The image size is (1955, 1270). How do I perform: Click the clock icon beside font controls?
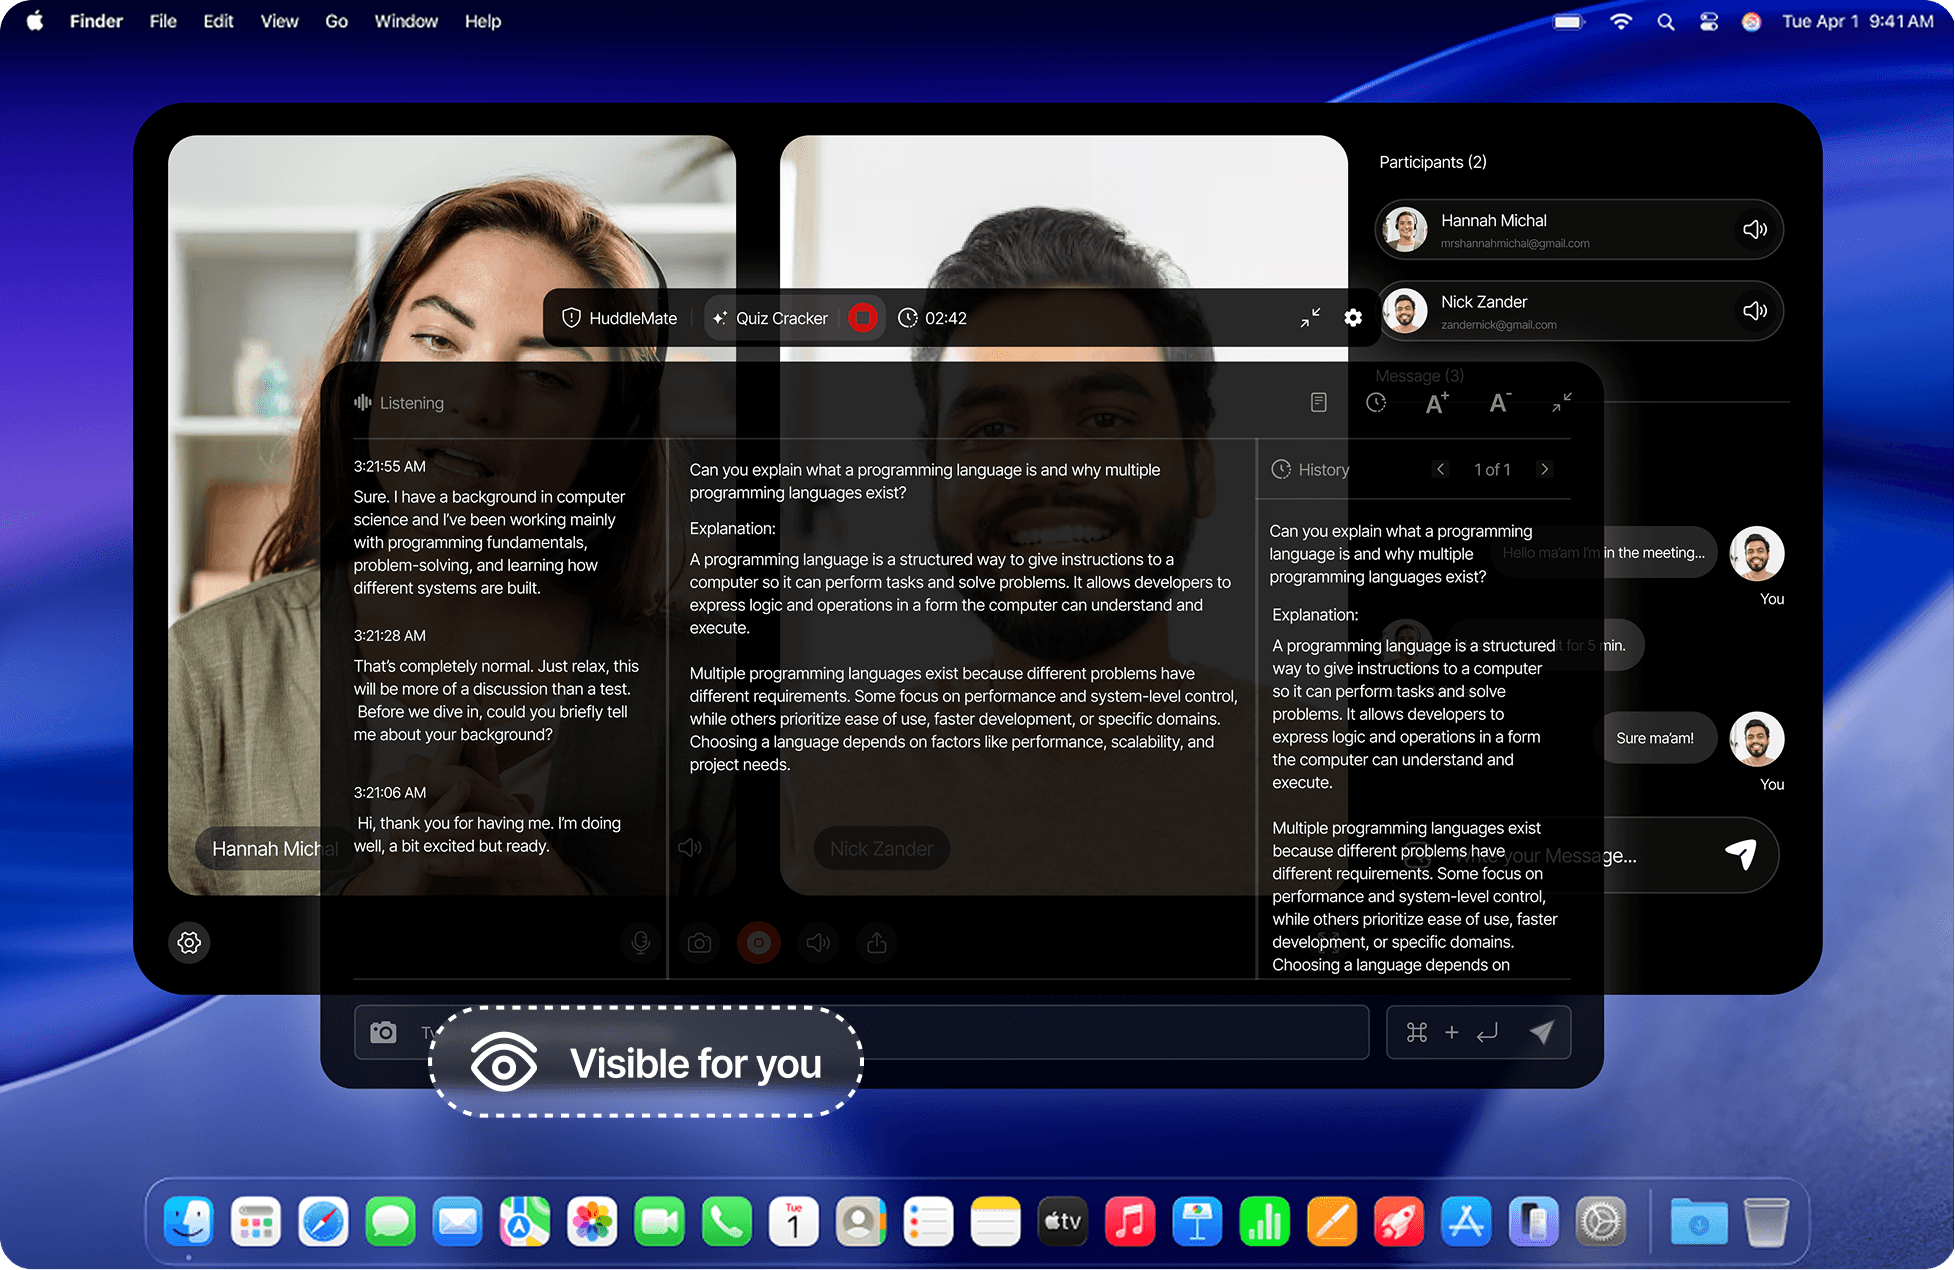1376,402
